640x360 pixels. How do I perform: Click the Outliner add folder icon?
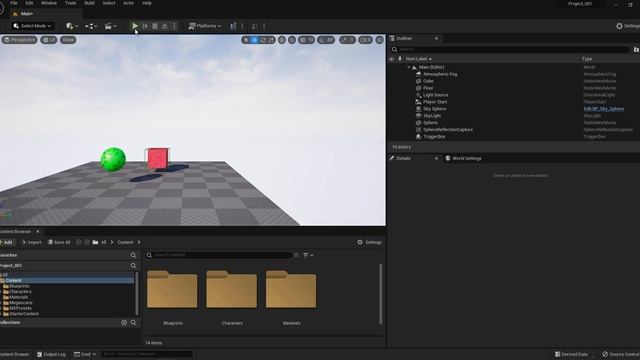pyautogui.click(x=636, y=49)
